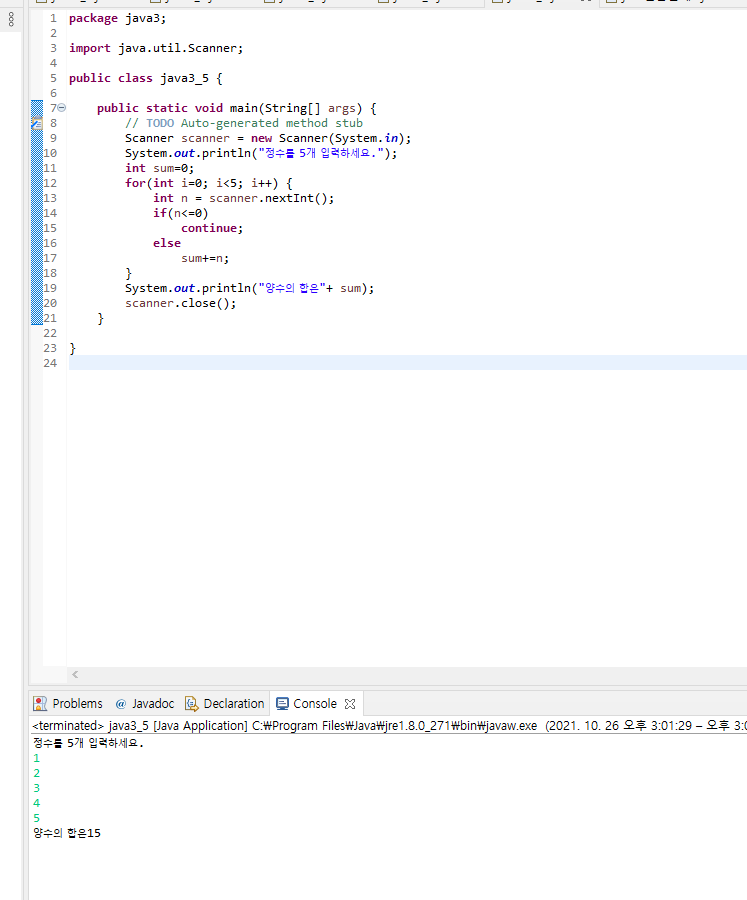The width and height of the screenshot is (747, 900).
Task: Click the TODO task marker on line 8
Action: click(x=37, y=123)
